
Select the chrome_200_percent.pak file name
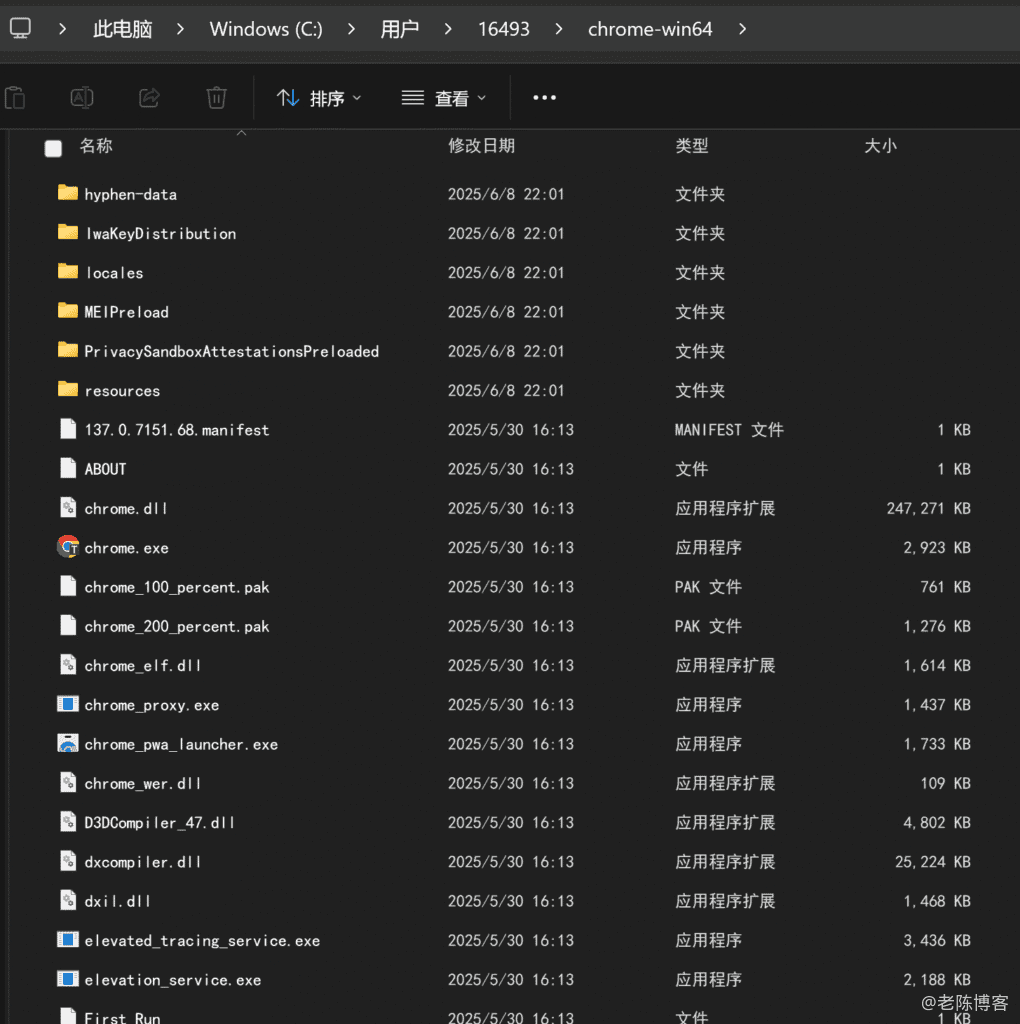[x=176, y=626]
